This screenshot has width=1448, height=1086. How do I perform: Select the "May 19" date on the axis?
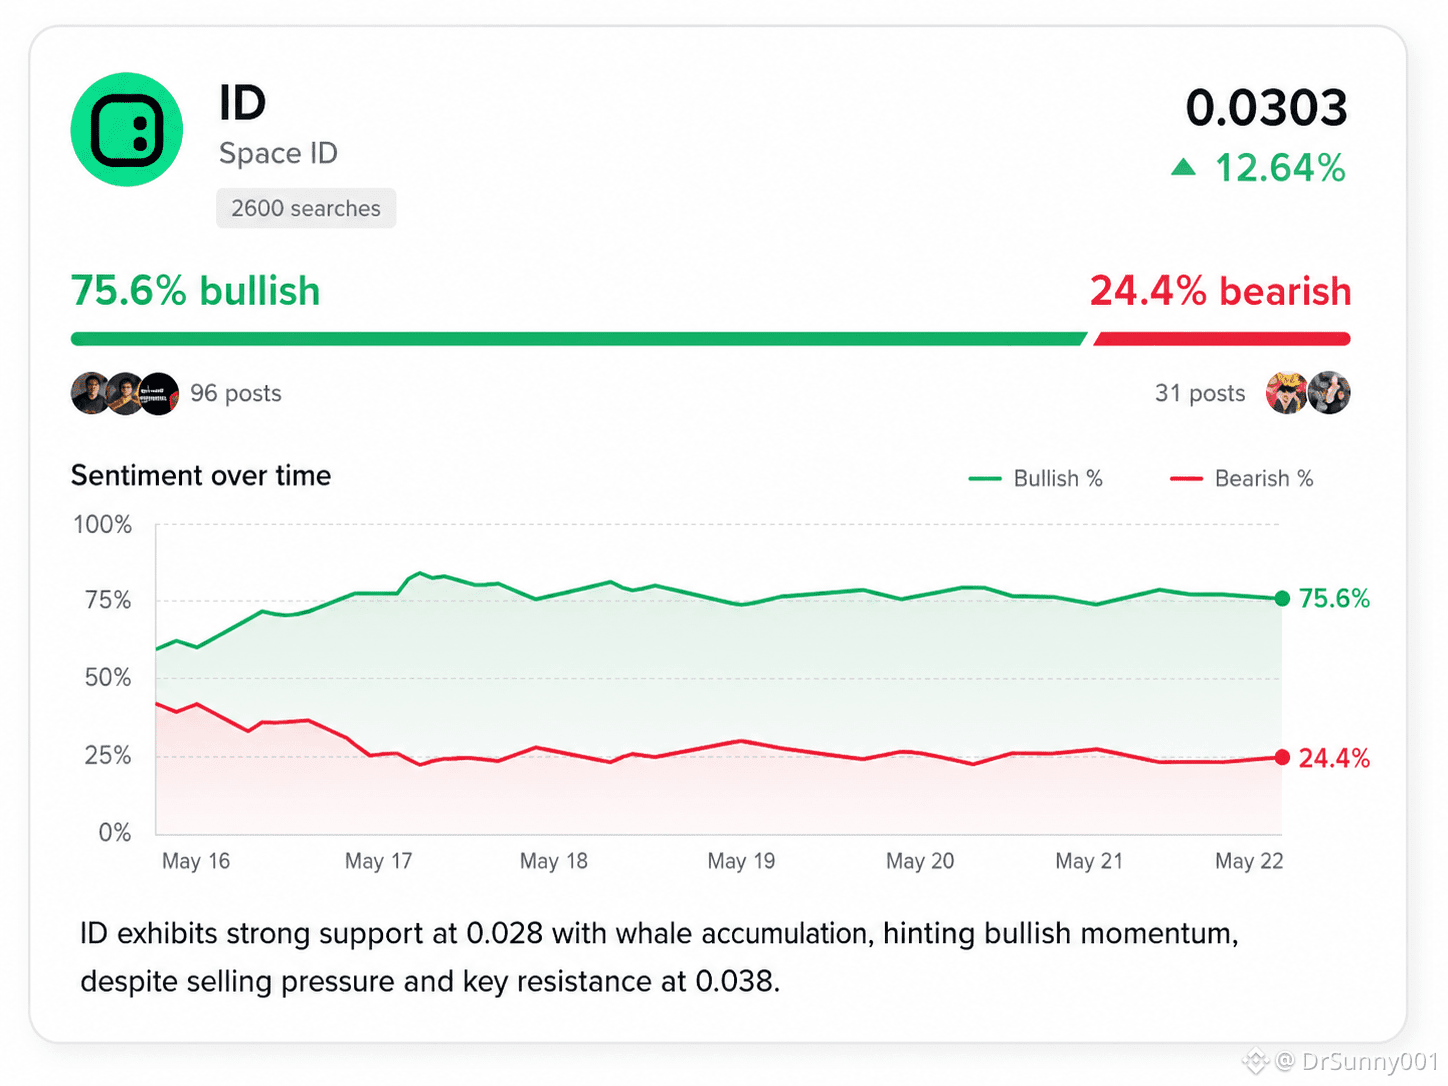coord(741,861)
